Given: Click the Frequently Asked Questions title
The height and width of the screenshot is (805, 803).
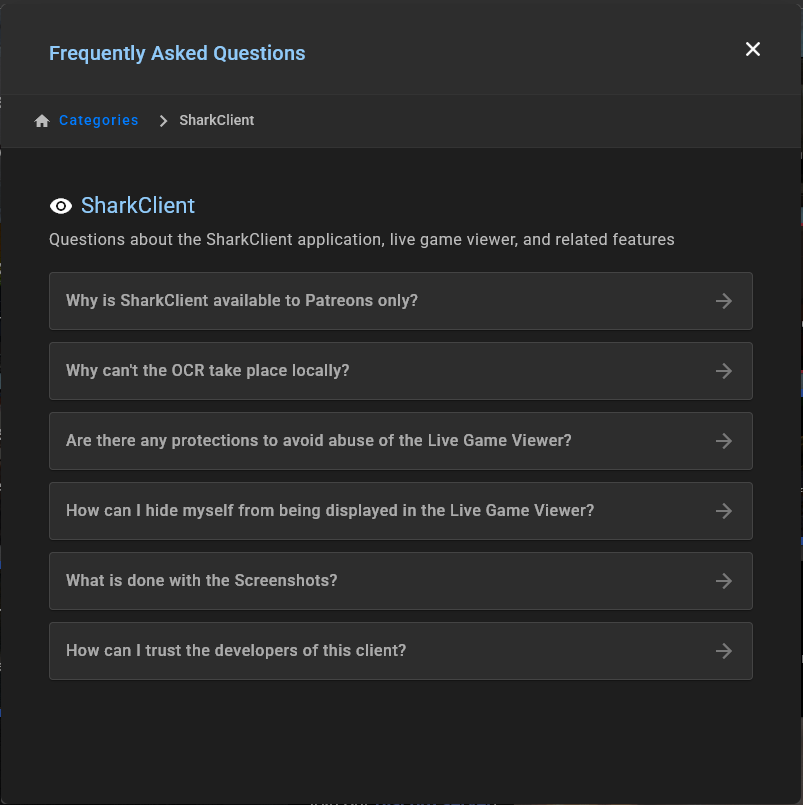Looking at the screenshot, I should 177,53.
